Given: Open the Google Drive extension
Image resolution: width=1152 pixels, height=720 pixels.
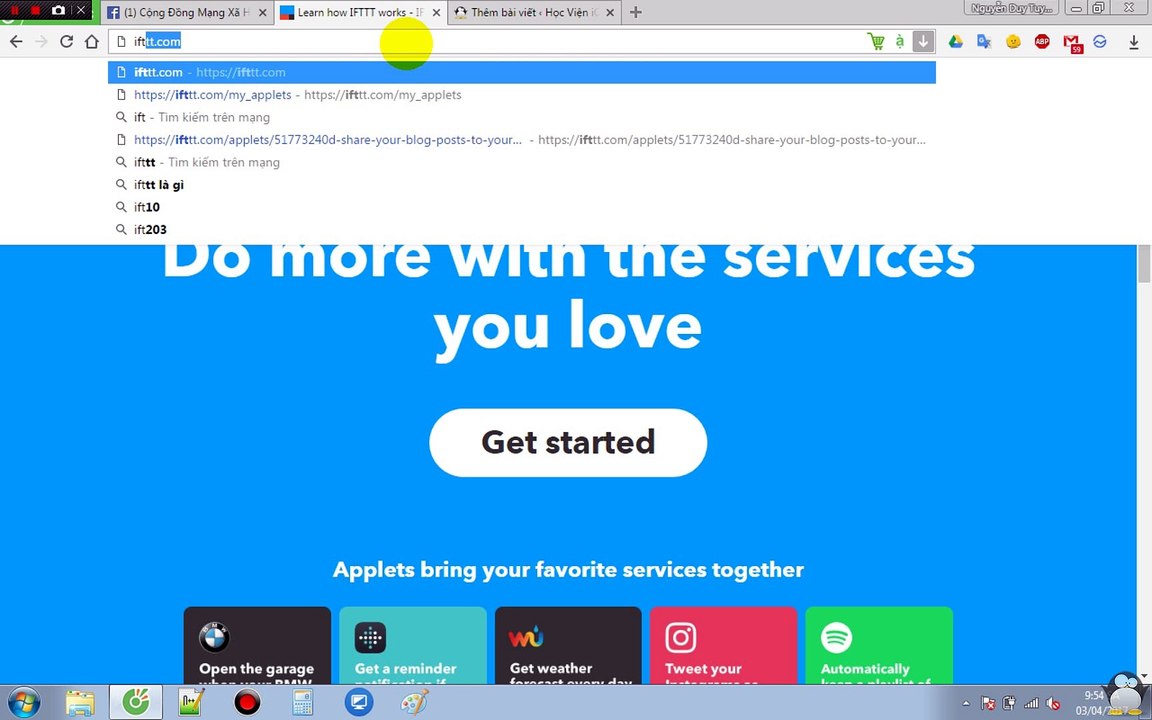Looking at the screenshot, I should [x=955, y=42].
